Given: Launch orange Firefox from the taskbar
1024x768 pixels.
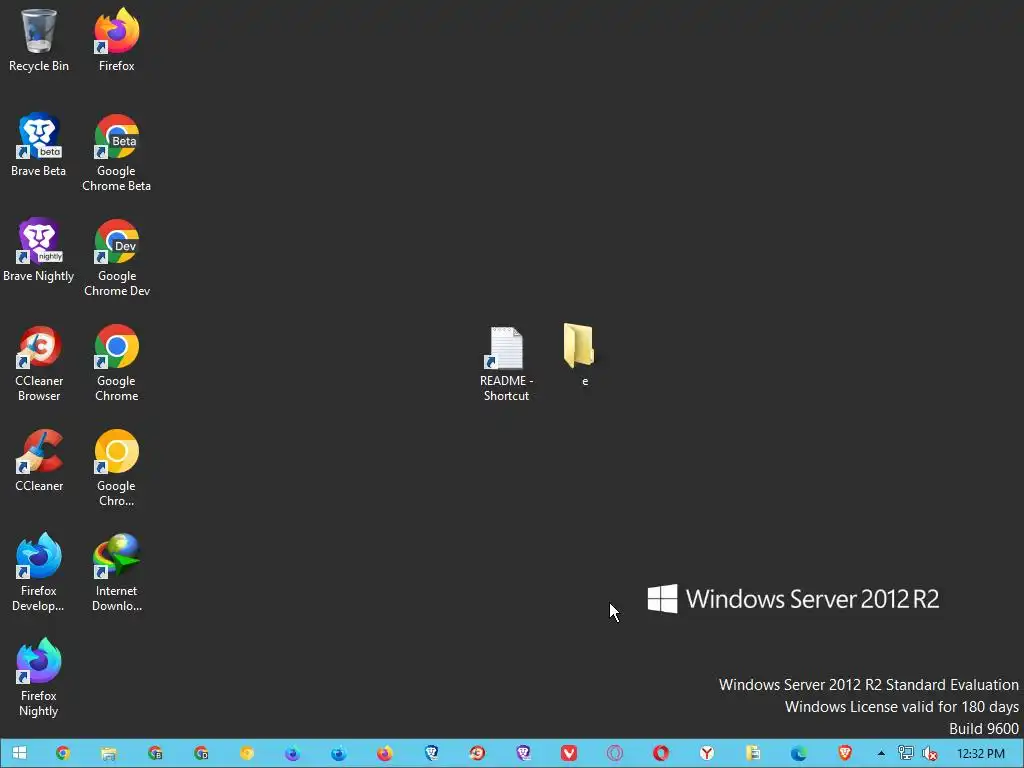Looking at the screenshot, I should coord(385,753).
